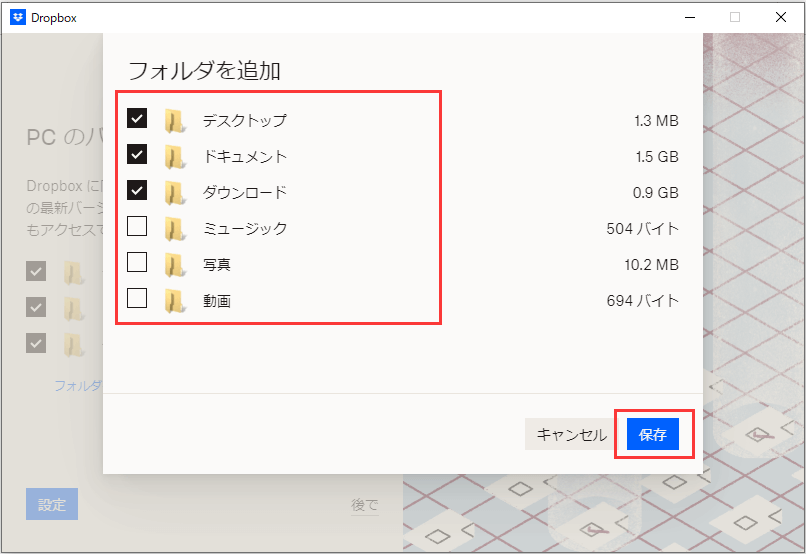Click the 後で link in background window

tap(365, 505)
